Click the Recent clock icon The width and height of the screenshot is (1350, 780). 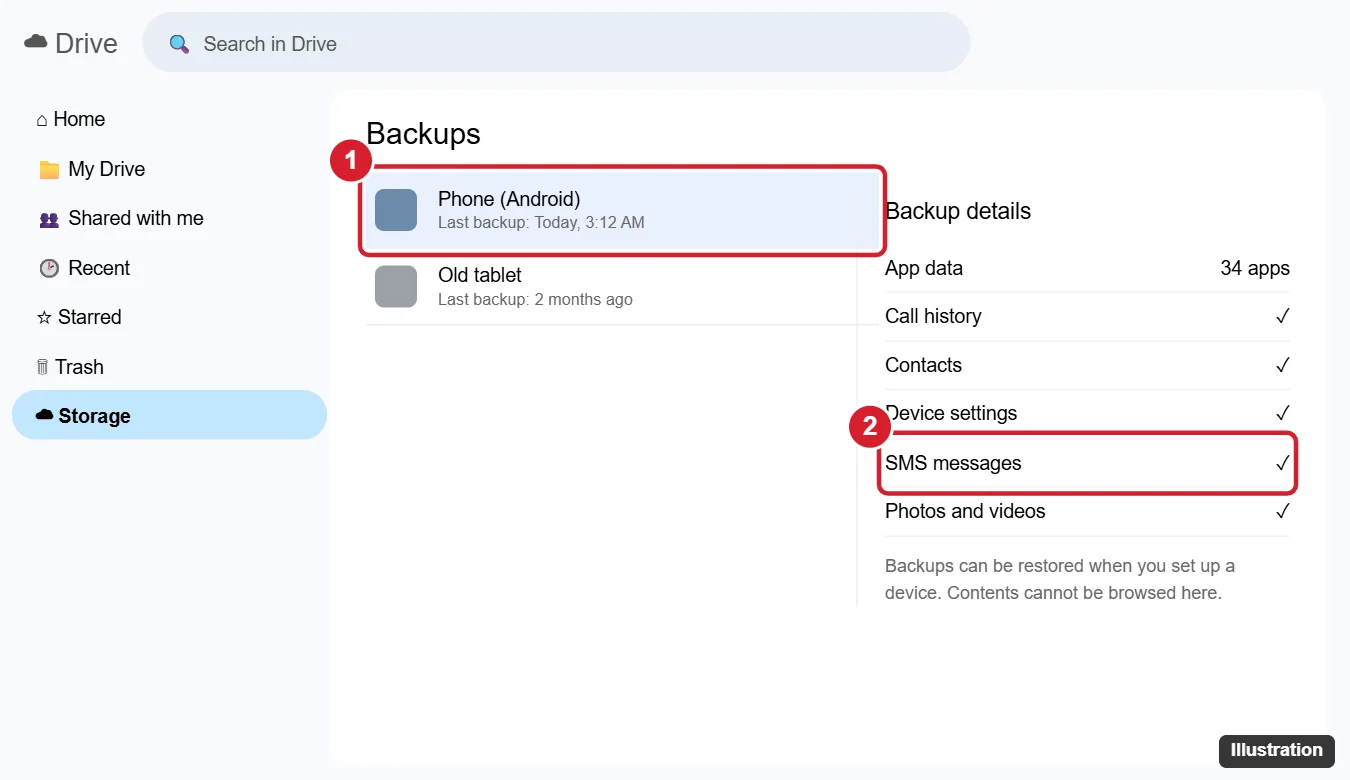point(49,268)
